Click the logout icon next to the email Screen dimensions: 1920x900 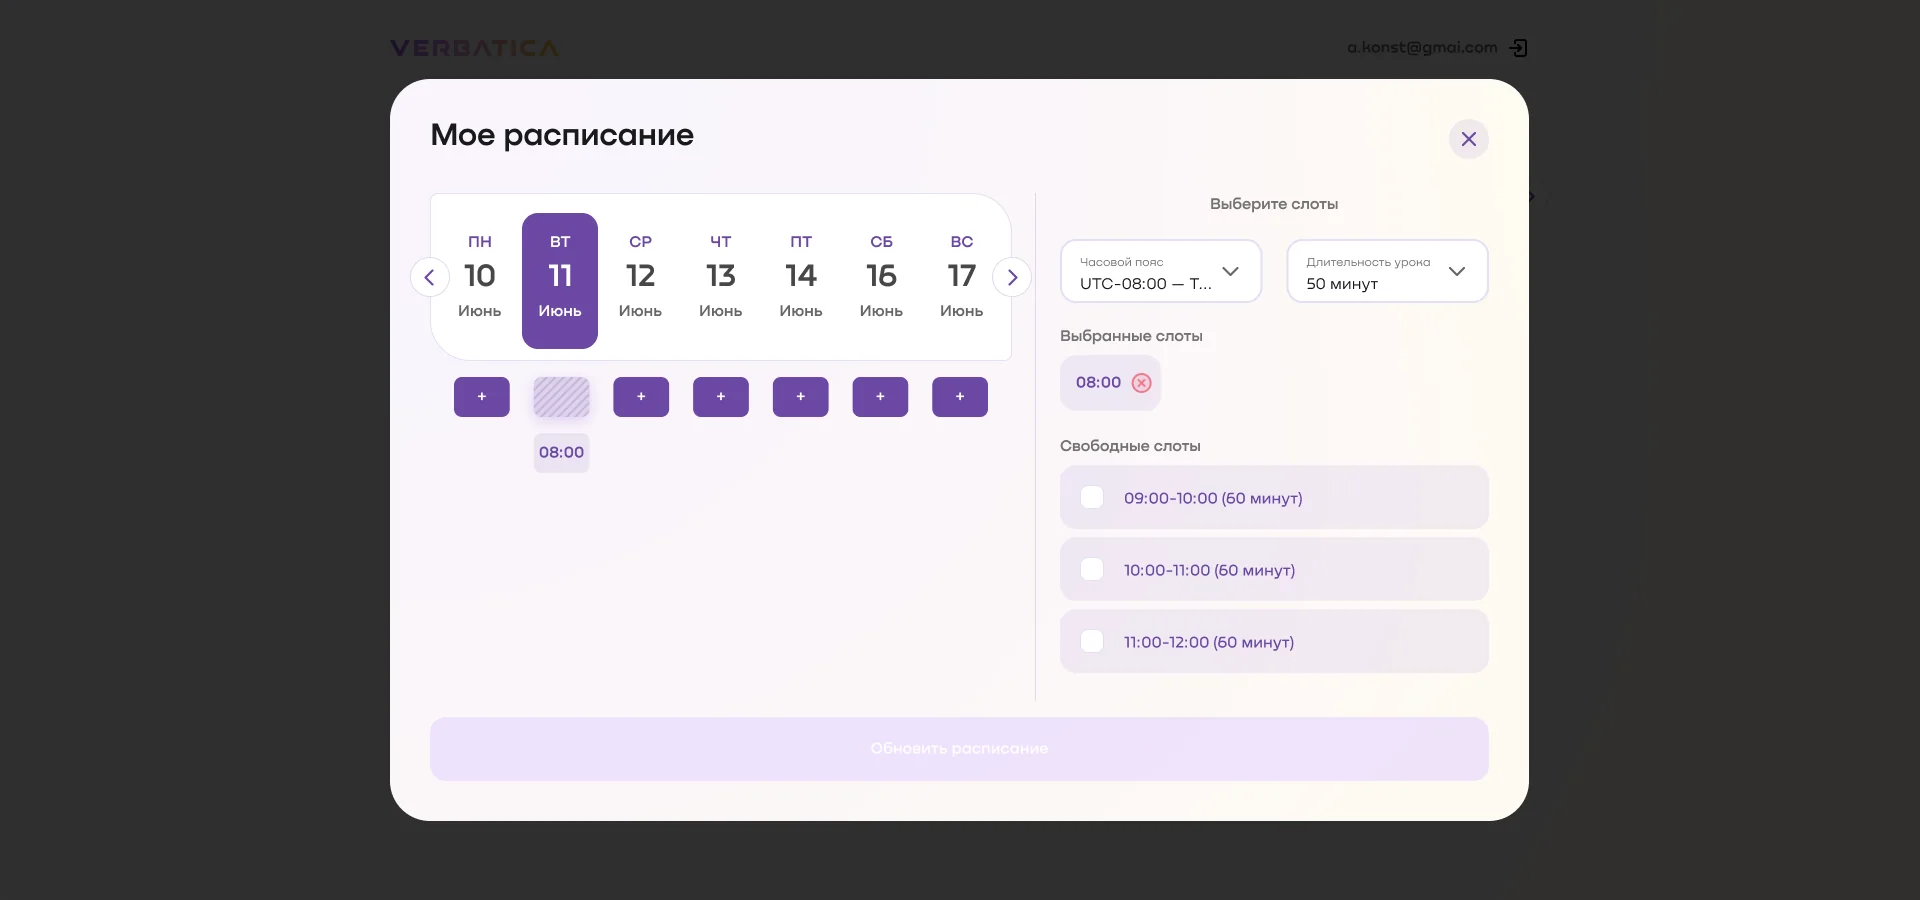pyautogui.click(x=1518, y=48)
